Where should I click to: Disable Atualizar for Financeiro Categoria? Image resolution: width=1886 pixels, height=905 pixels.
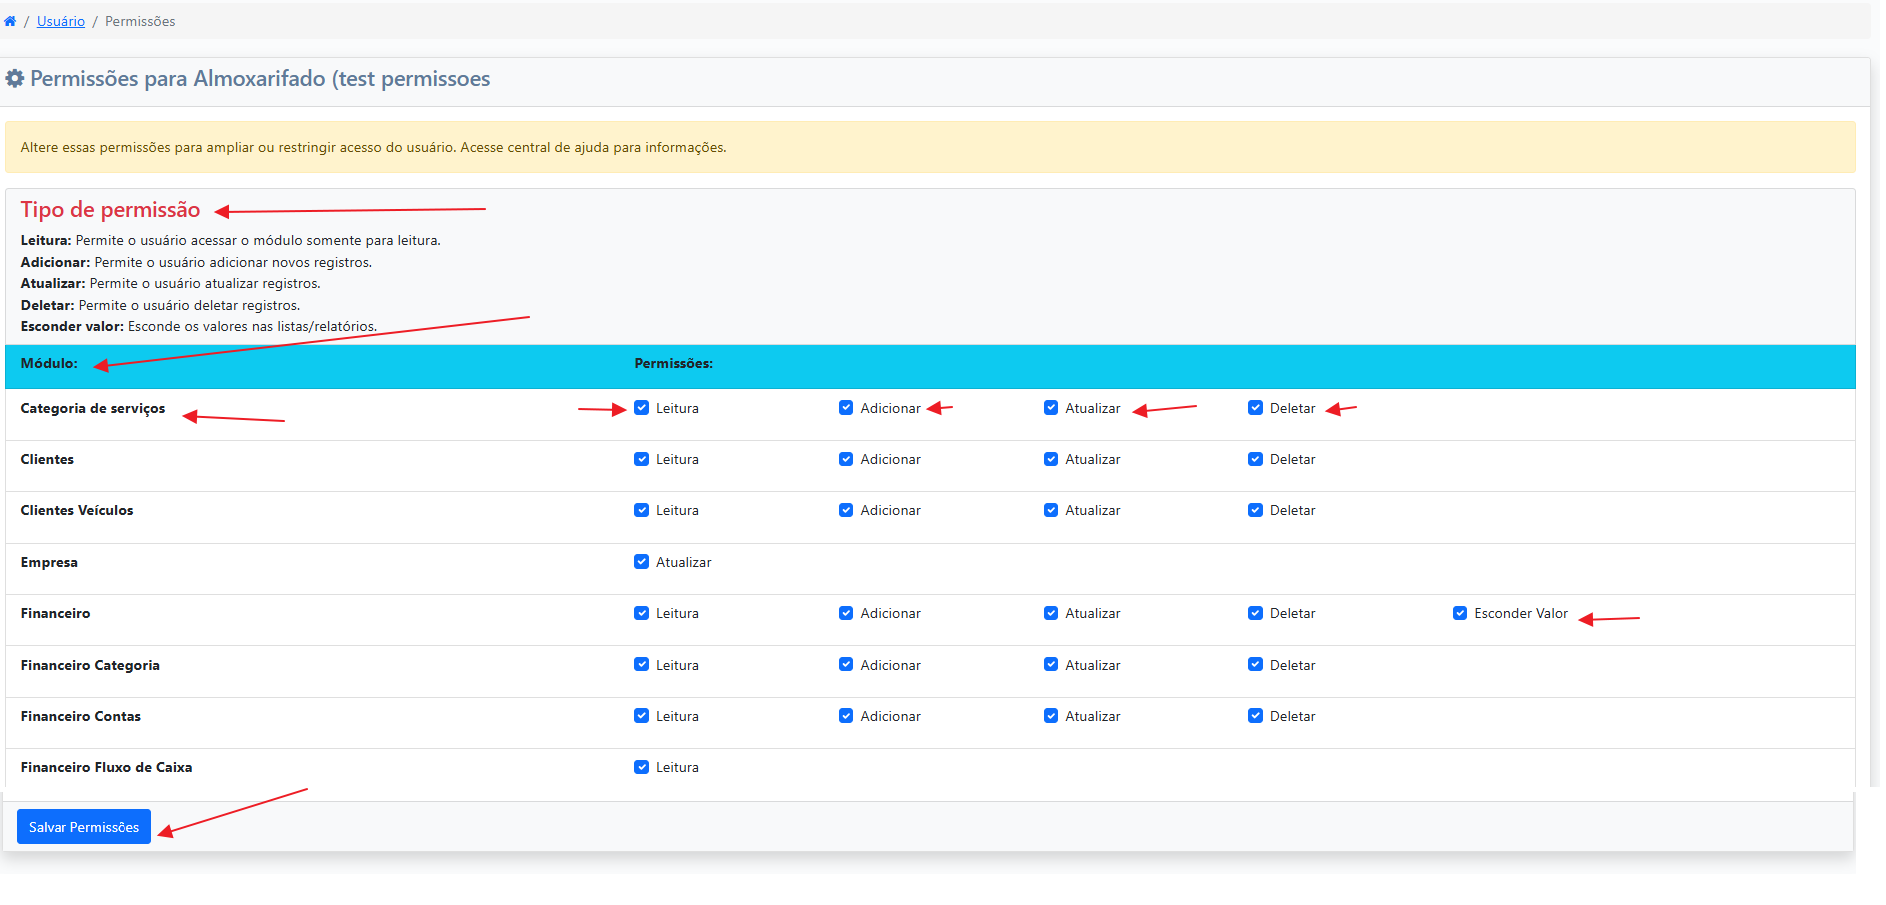(1051, 665)
